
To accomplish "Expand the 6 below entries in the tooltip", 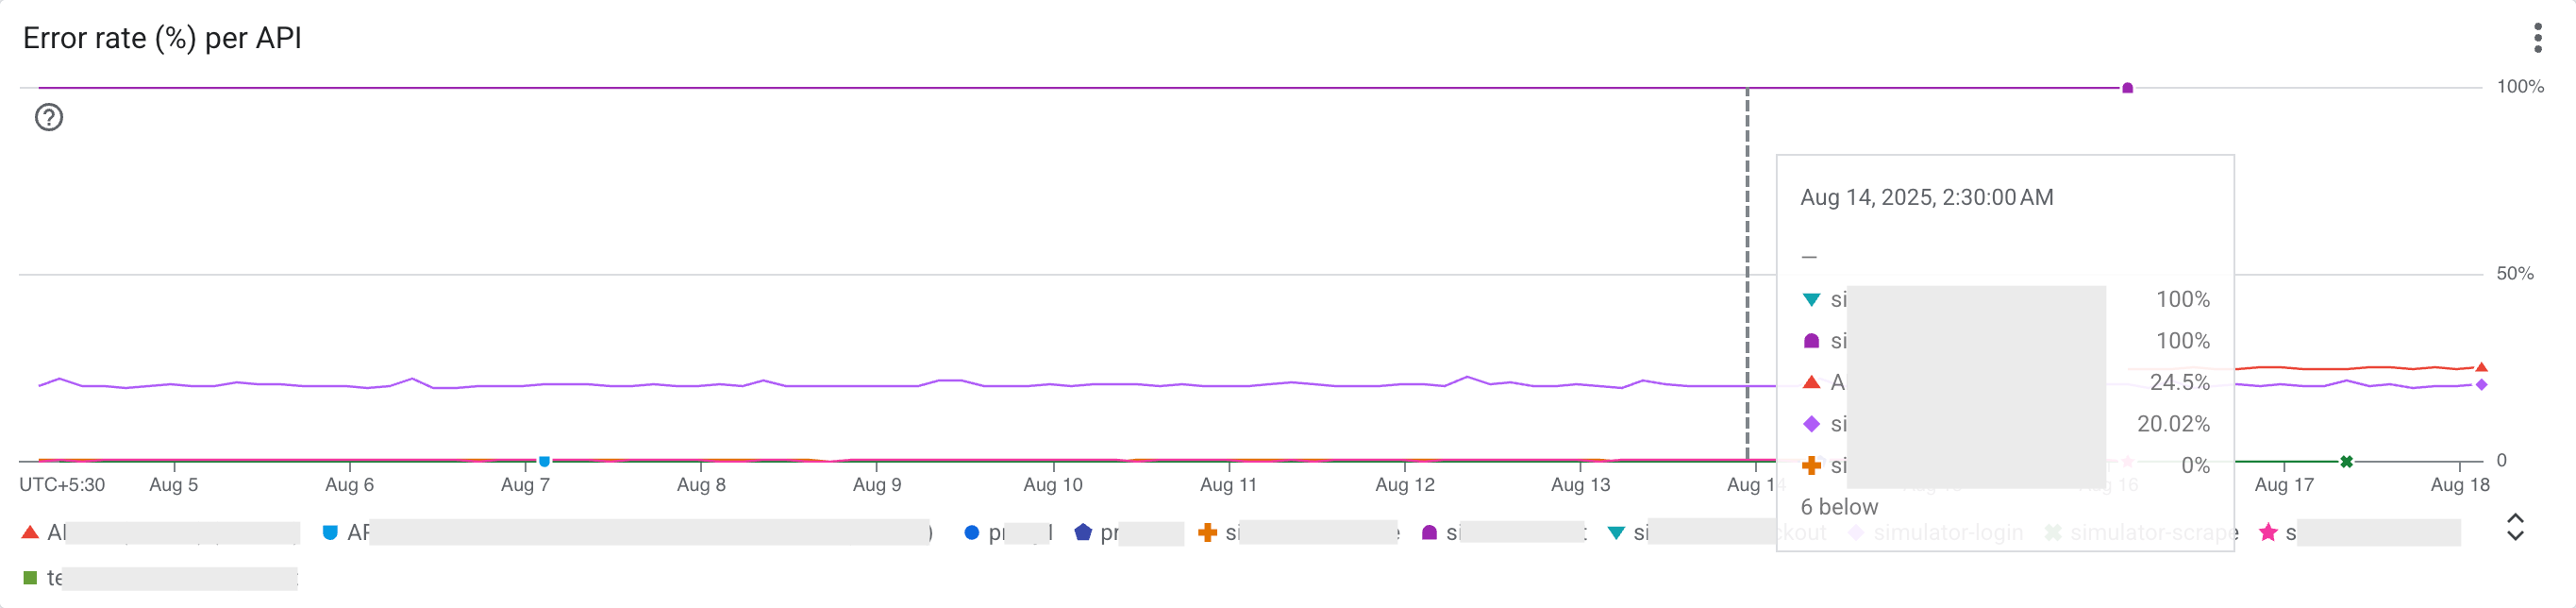I will tap(1838, 507).
